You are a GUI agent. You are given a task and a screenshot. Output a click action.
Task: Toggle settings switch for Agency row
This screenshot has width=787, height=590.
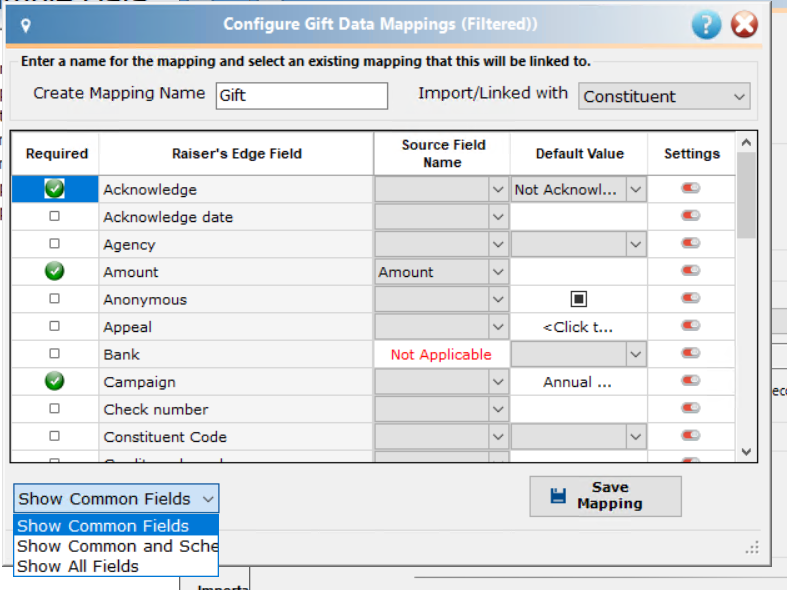pyautogui.click(x=691, y=243)
